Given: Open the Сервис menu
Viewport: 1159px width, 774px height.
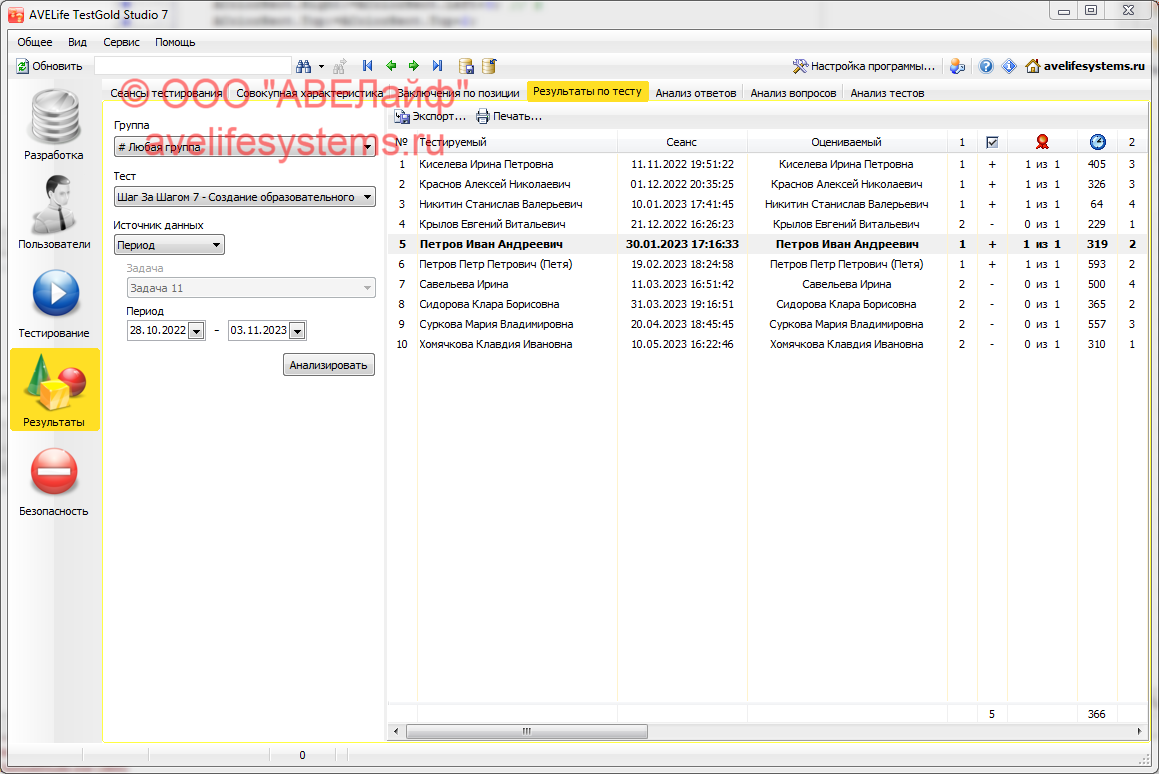Looking at the screenshot, I should (x=121, y=42).
